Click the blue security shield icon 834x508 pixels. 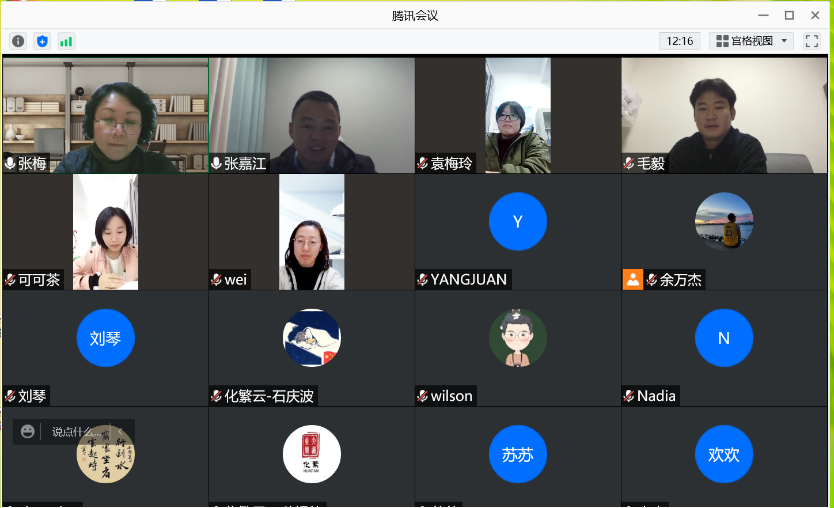[43, 41]
